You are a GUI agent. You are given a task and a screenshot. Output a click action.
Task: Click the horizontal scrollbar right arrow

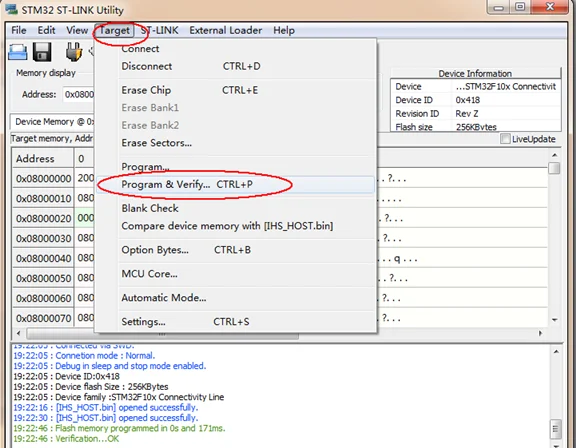click(540, 333)
